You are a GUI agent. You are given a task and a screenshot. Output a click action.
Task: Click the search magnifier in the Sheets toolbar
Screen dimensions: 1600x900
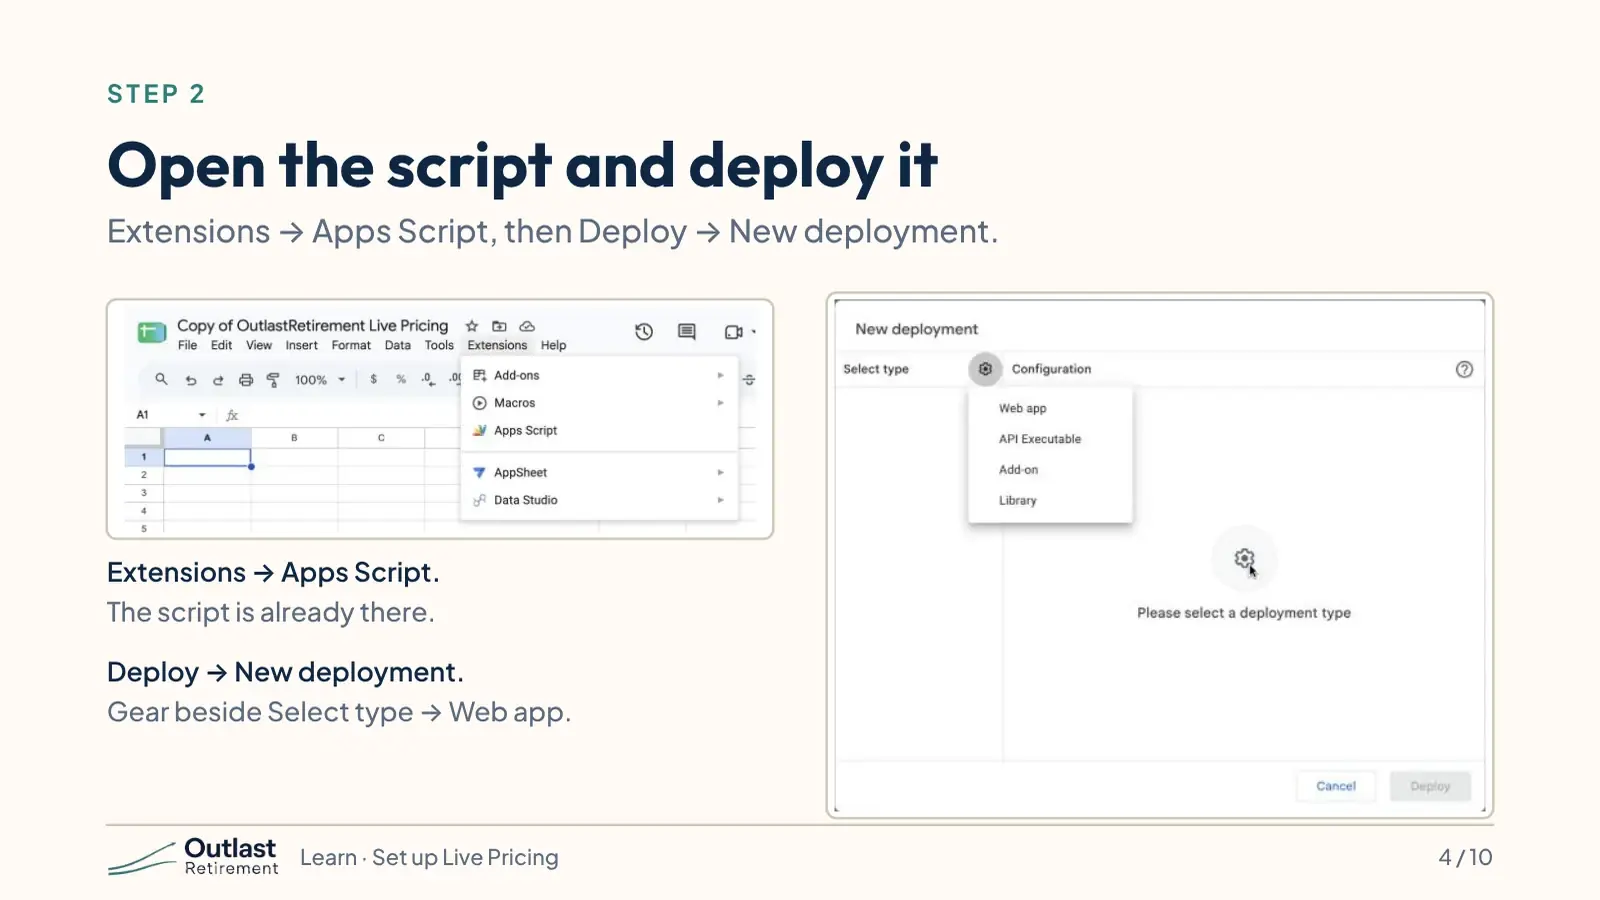(x=161, y=379)
